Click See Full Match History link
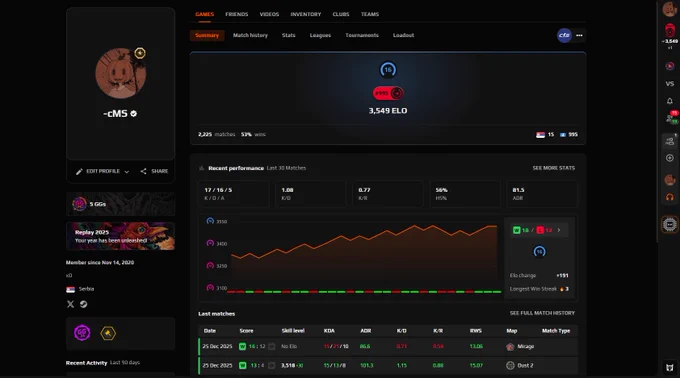This screenshot has height=378, width=680. [542, 313]
